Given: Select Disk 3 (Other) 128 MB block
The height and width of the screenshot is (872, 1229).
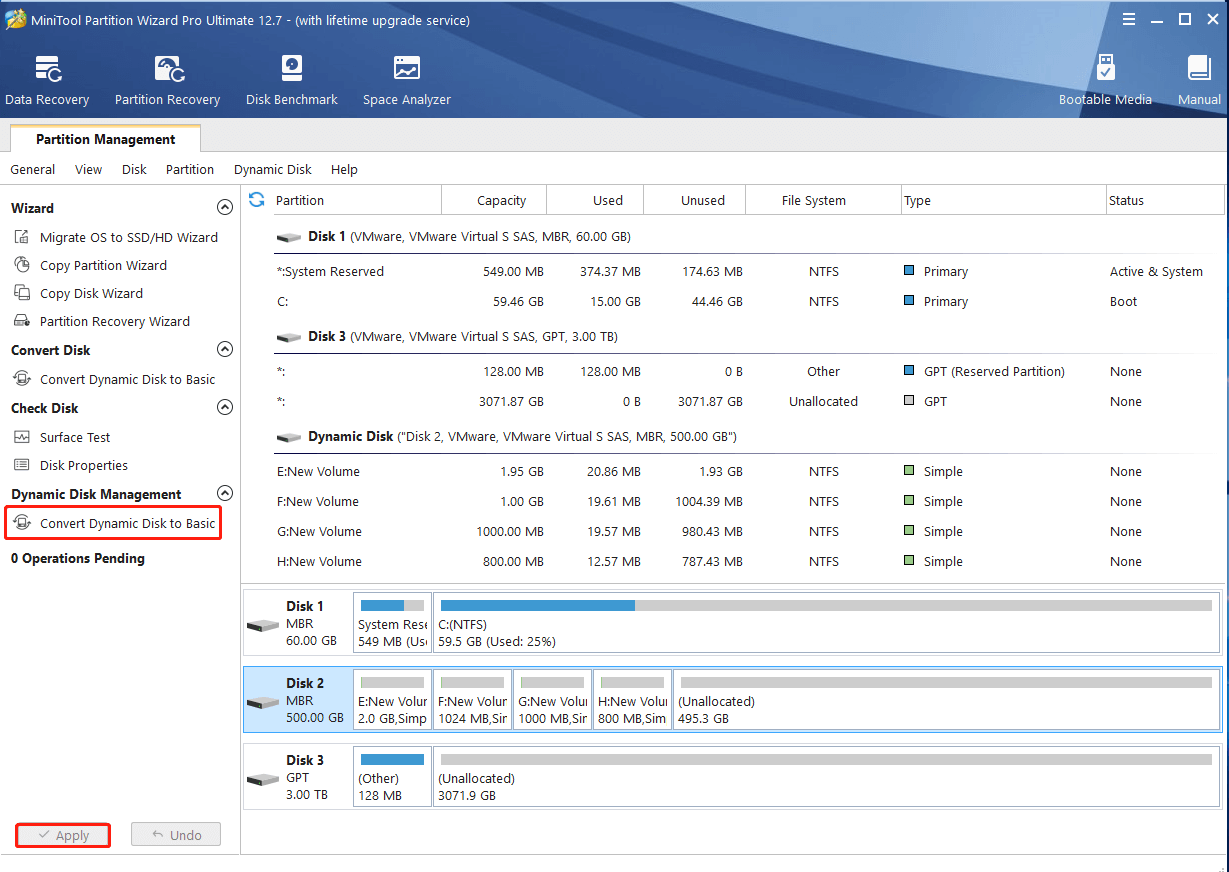Looking at the screenshot, I should pos(392,777).
